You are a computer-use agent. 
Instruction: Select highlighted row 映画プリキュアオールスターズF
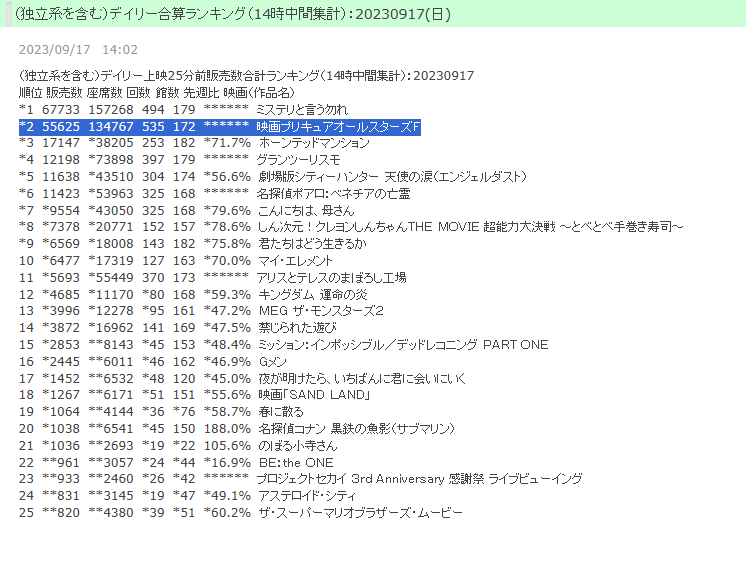[220, 127]
